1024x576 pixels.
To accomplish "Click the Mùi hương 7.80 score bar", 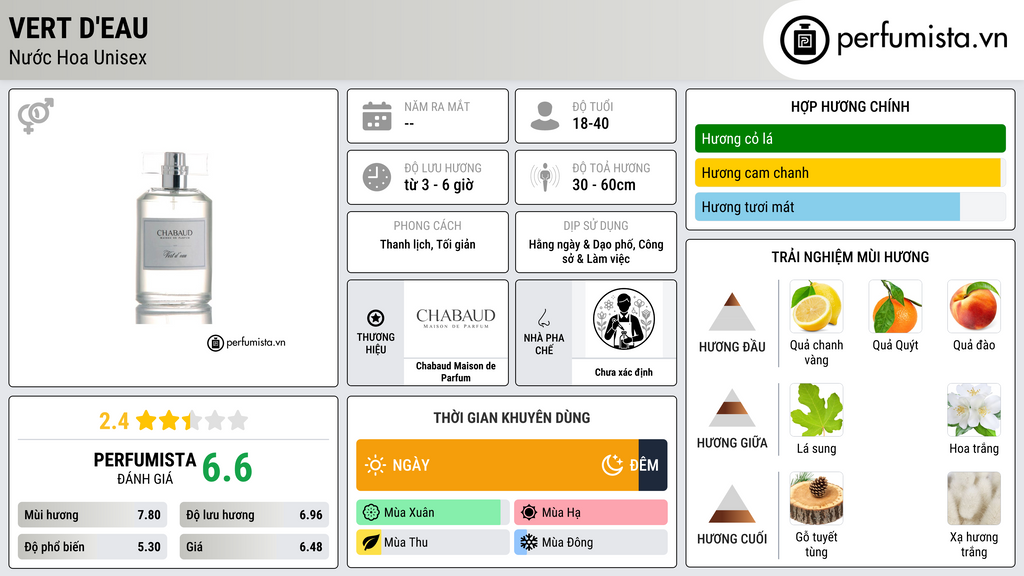I will click(x=93, y=515).
